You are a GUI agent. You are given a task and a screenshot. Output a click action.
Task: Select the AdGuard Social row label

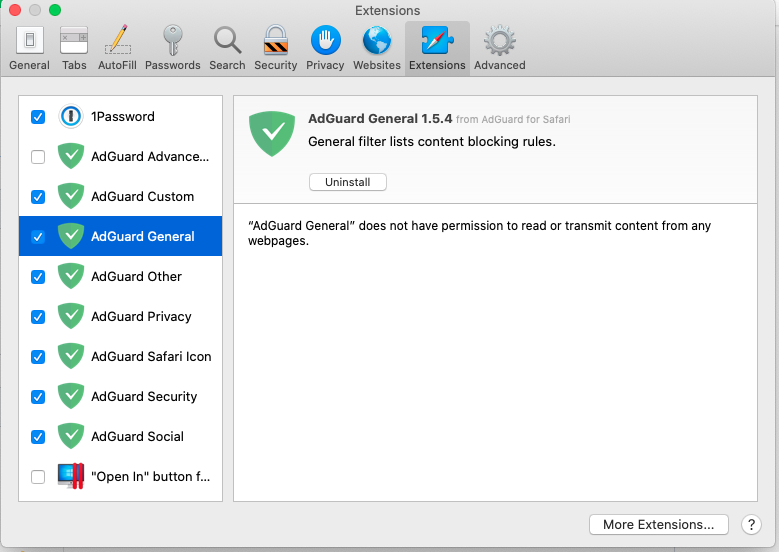pyautogui.click(x=138, y=436)
